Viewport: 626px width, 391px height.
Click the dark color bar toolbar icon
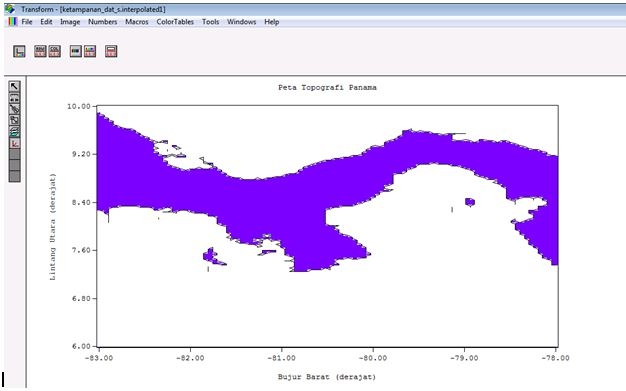click(x=76, y=51)
